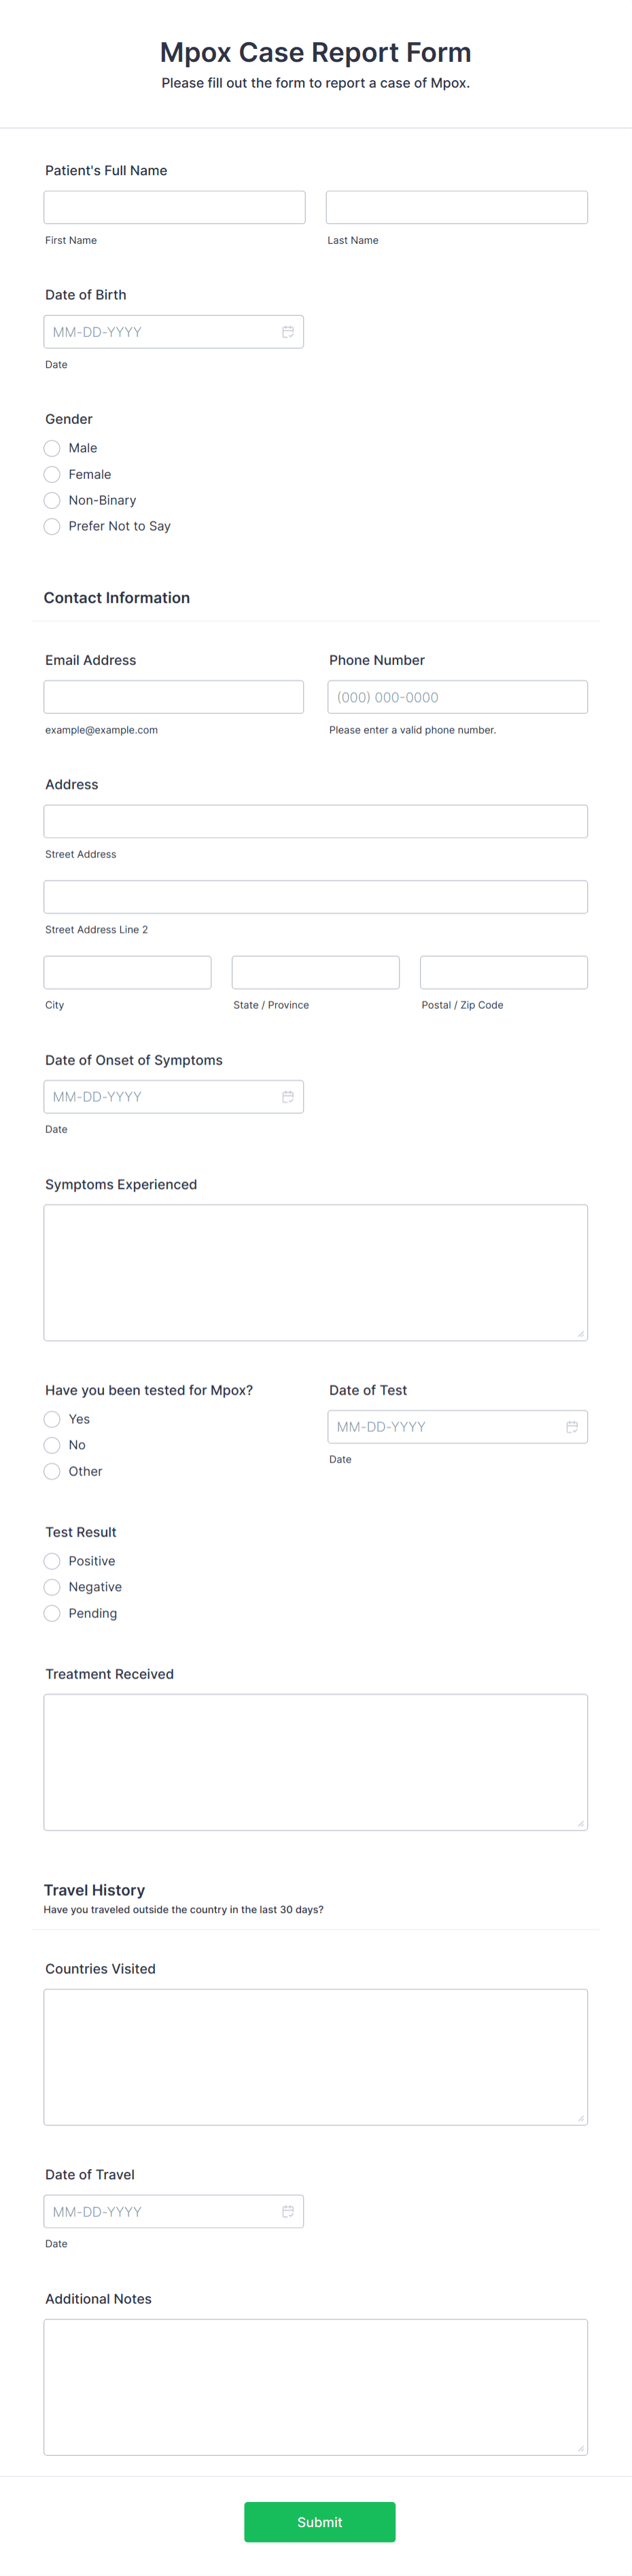Open the Date of Test calendar picker

tap(572, 1426)
